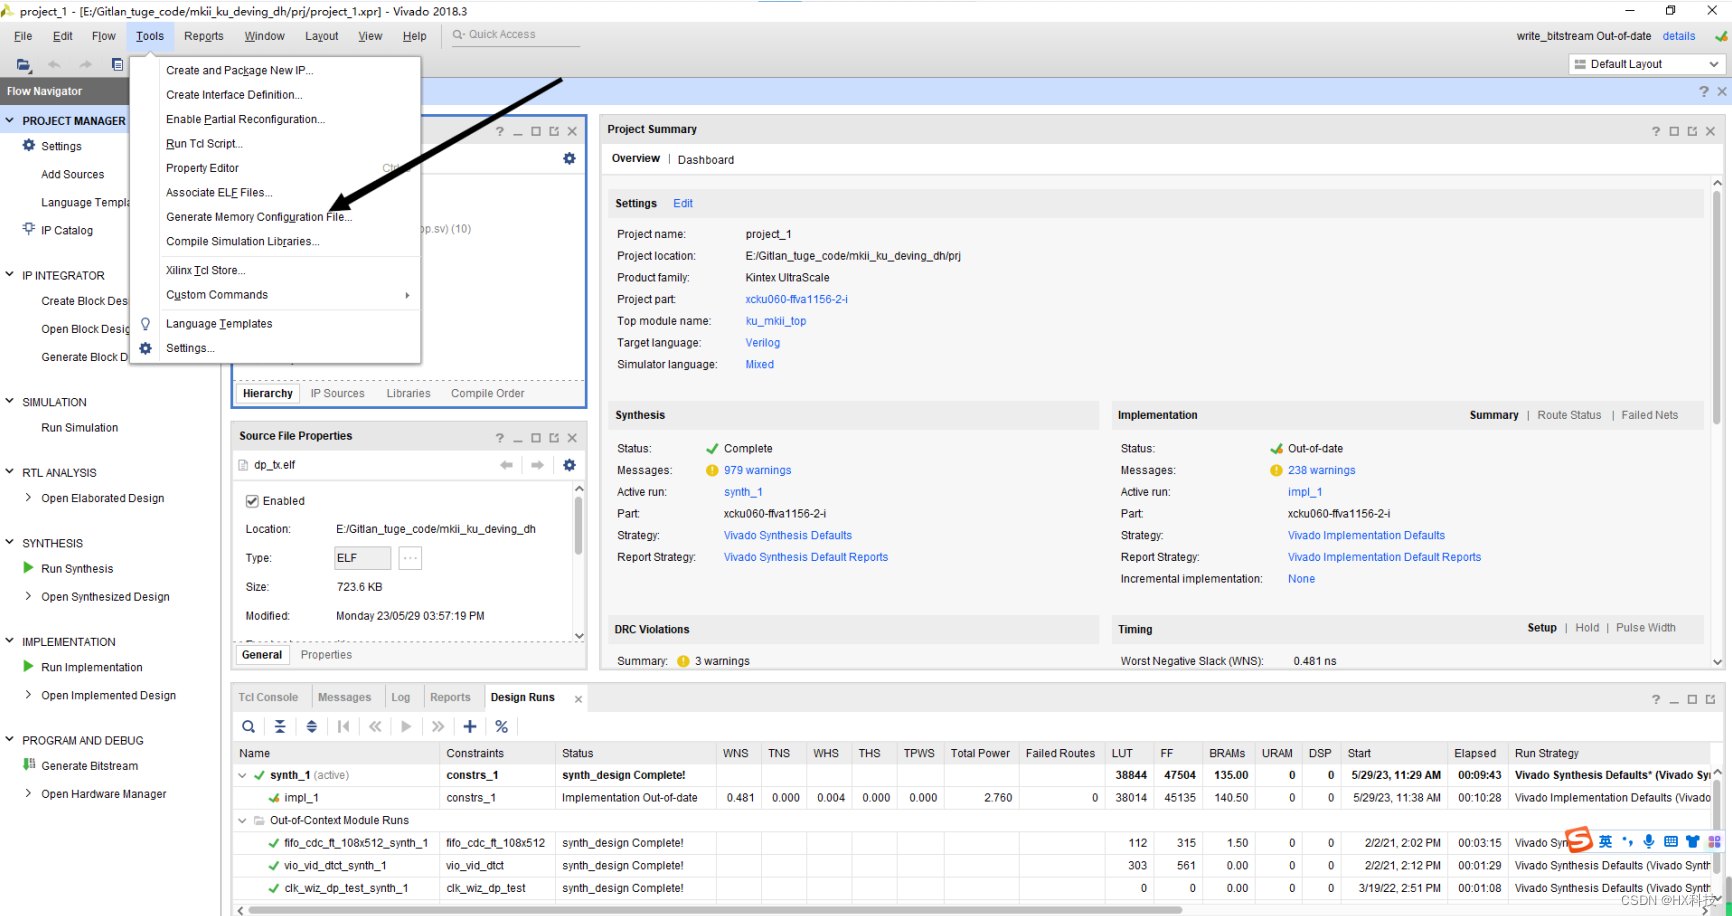Click the undo arrow in the main toolbar

click(54, 65)
